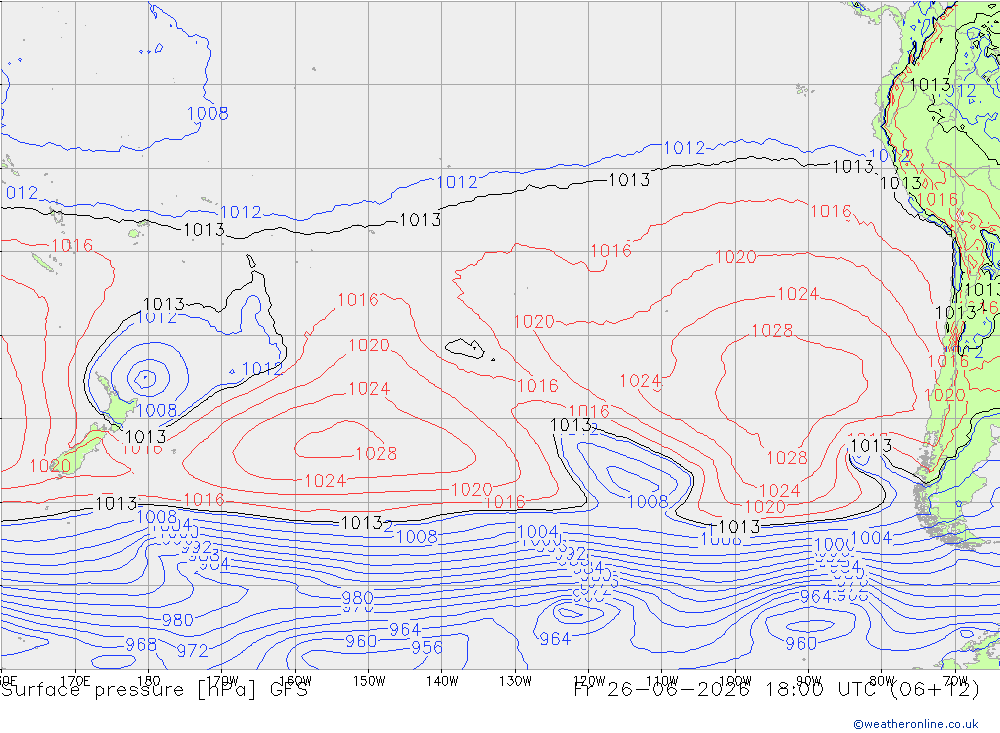Select the 170E longitude label

coord(75,681)
